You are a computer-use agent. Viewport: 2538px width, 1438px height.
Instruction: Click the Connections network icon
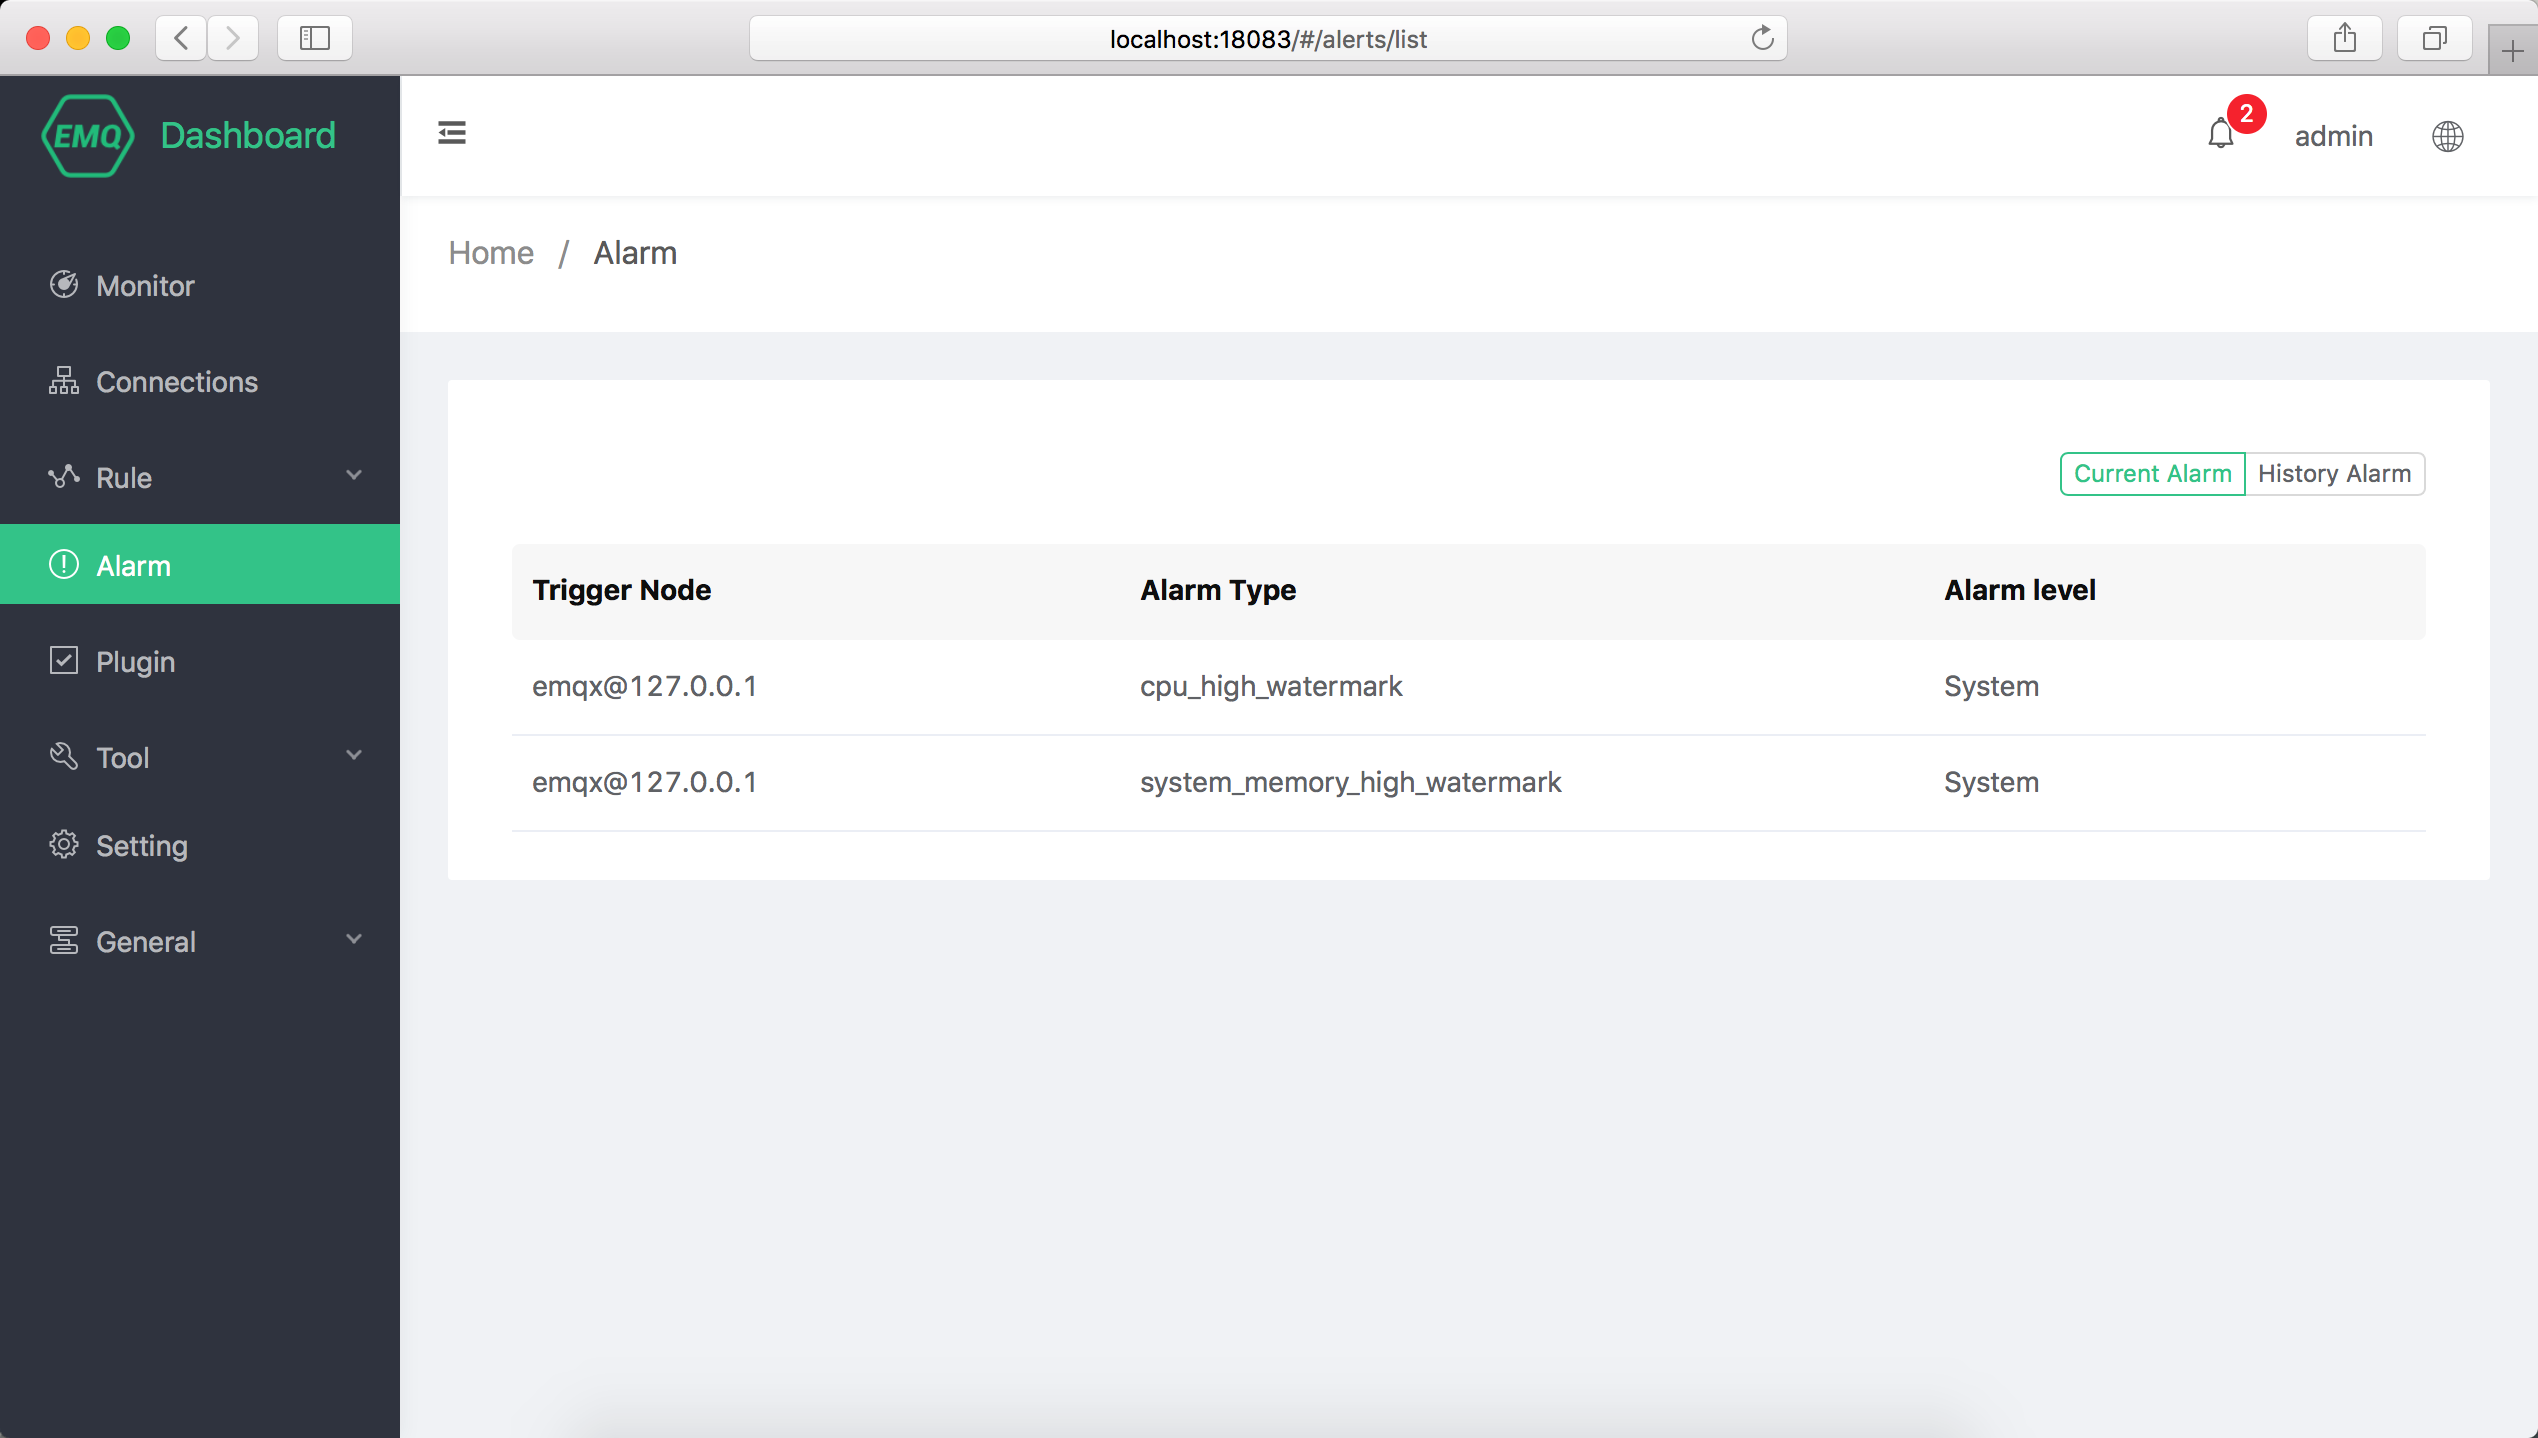[64, 381]
